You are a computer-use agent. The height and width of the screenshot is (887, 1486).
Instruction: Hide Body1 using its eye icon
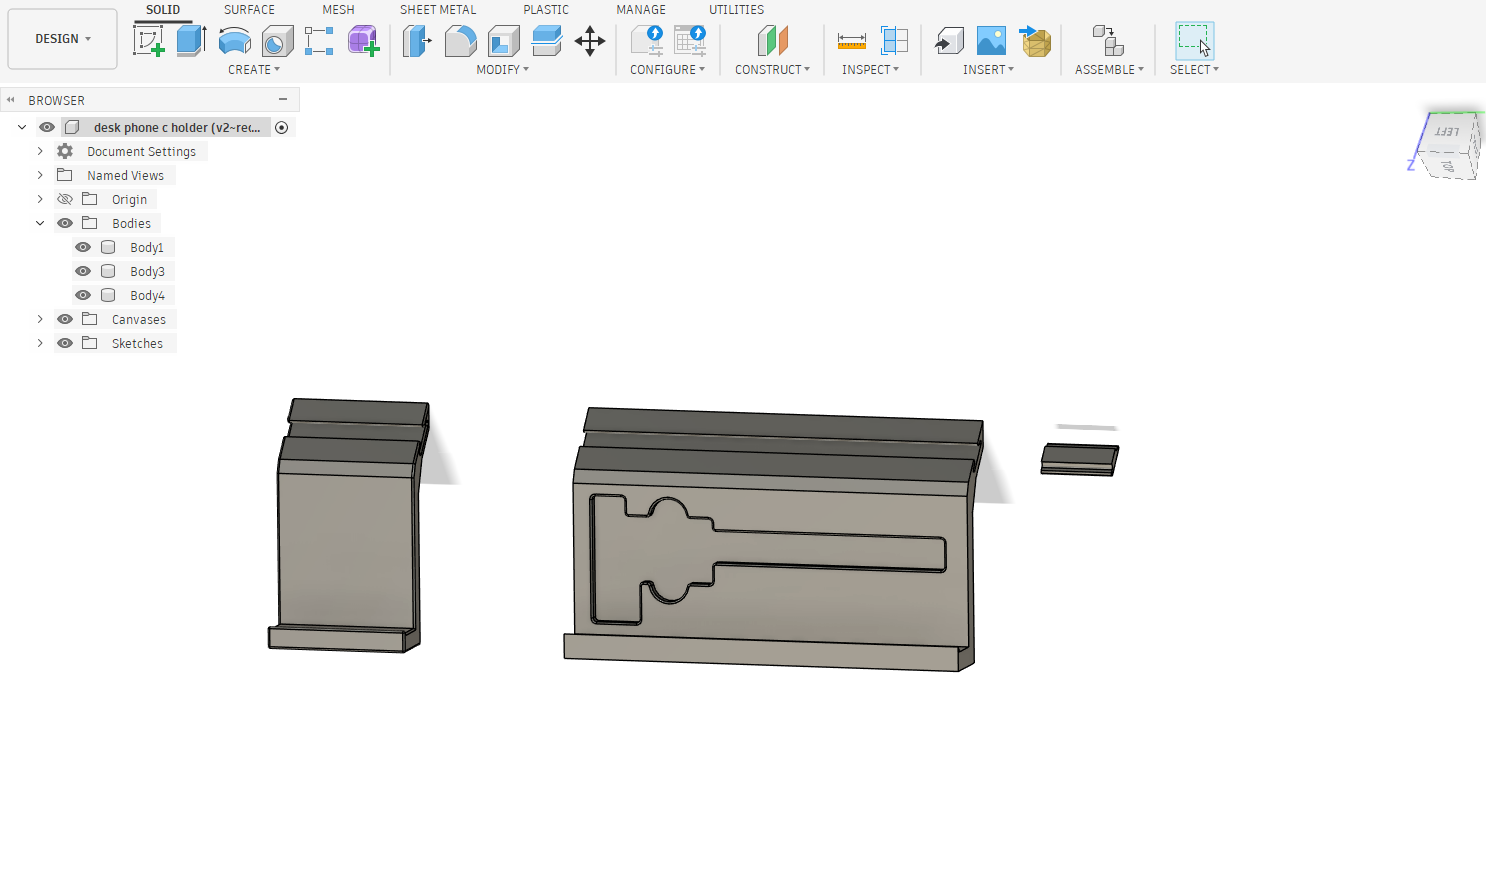[x=83, y=247]
